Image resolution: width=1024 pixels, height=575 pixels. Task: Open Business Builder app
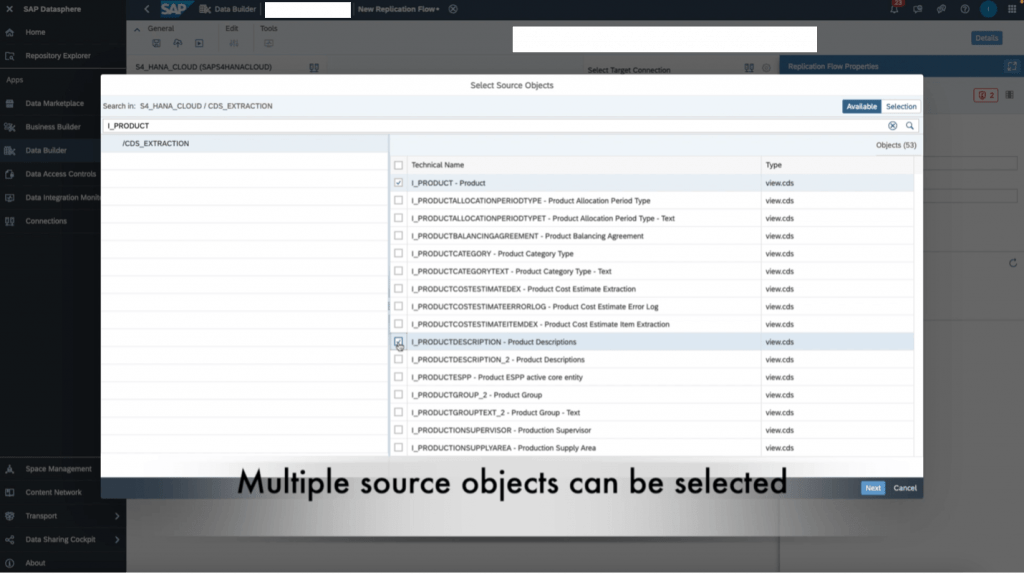click(53, 127)
